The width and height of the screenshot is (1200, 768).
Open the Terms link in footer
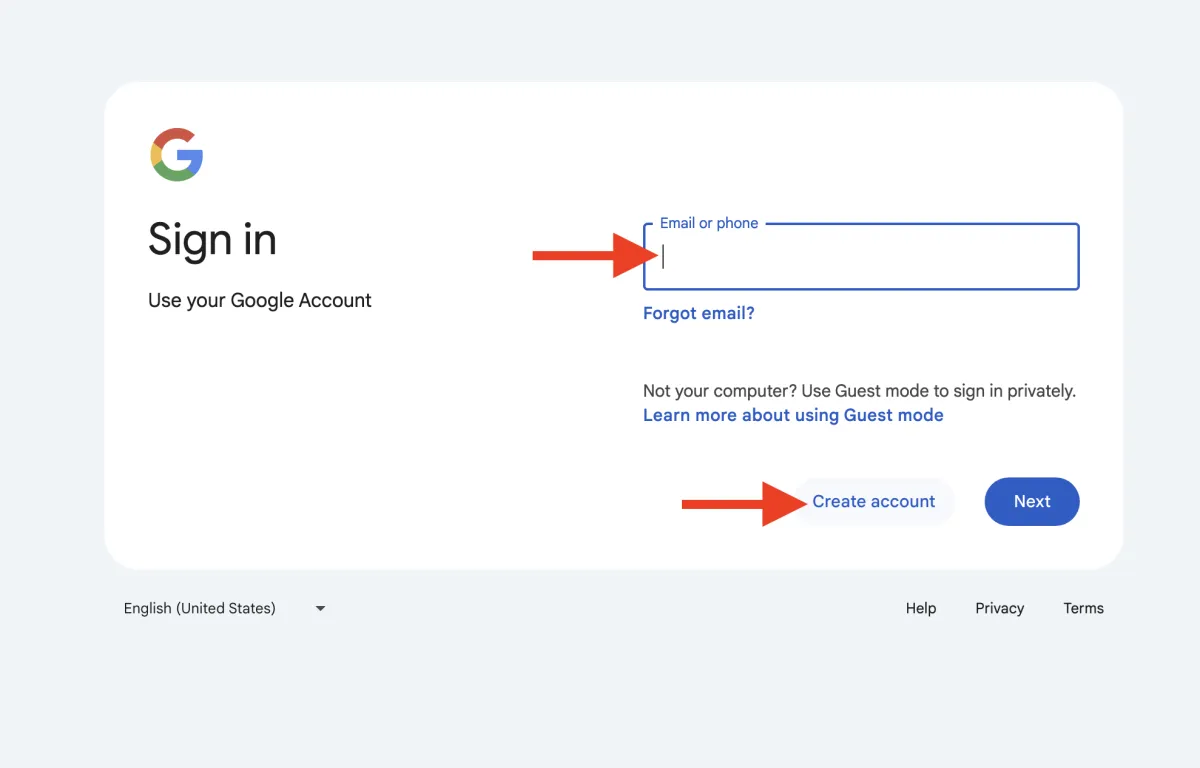pyautogui.click(x=1084, y=608)
